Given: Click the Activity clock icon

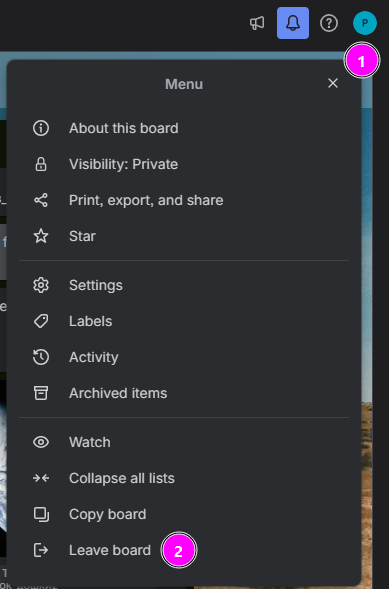Looking at the screenshot, I should pyautogui.click(x=41, y=357).
